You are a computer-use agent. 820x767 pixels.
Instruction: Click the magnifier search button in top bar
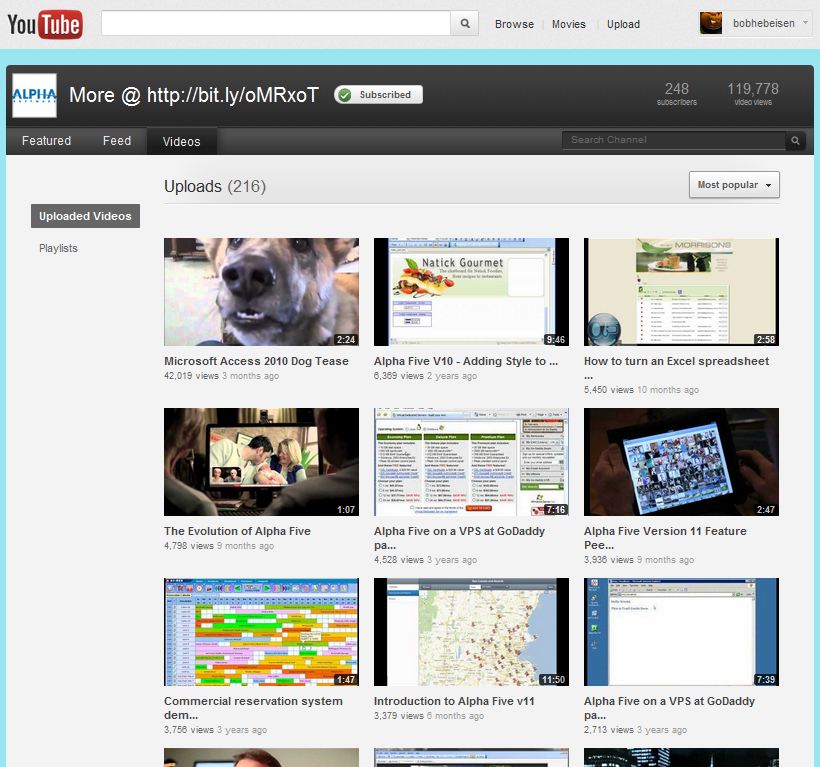pos(465,24)
